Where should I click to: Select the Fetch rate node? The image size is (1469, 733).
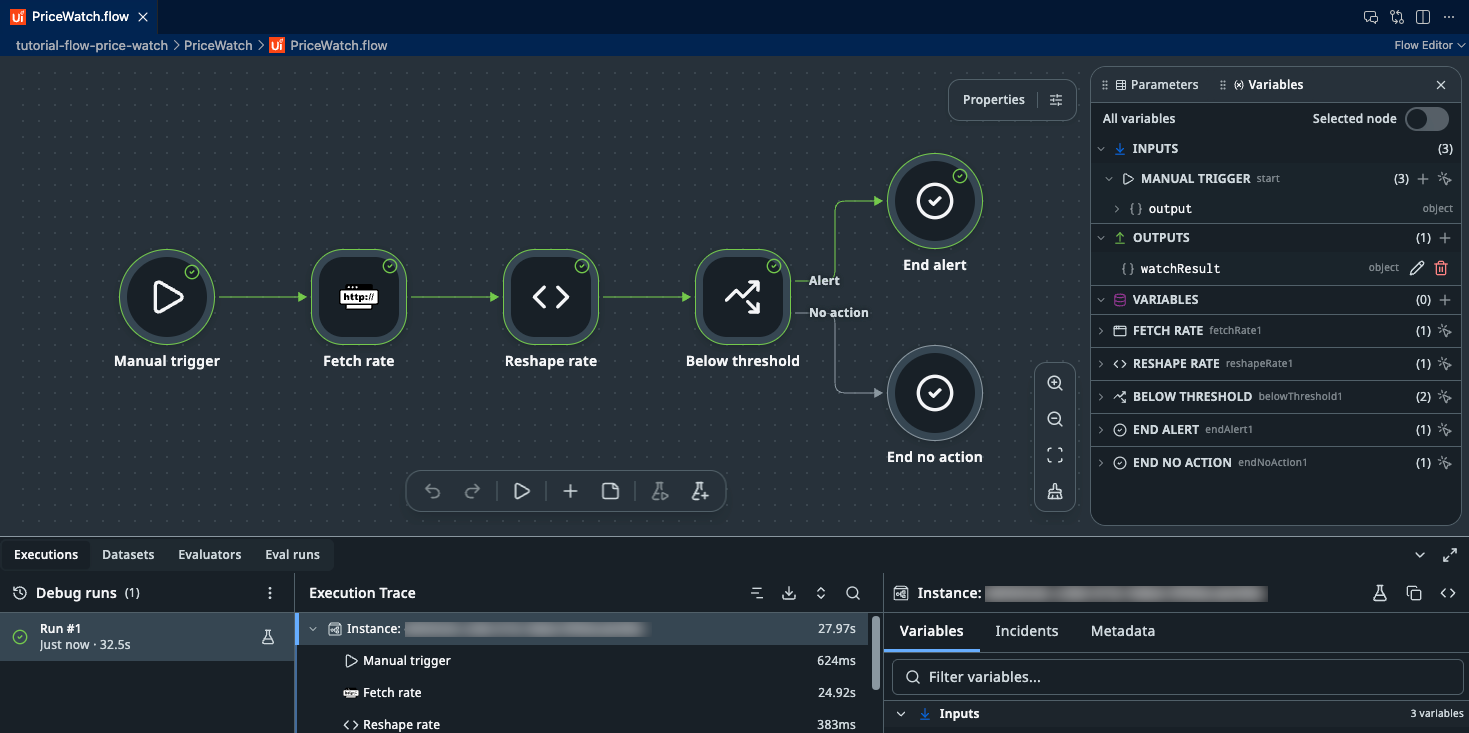point(359,297)
